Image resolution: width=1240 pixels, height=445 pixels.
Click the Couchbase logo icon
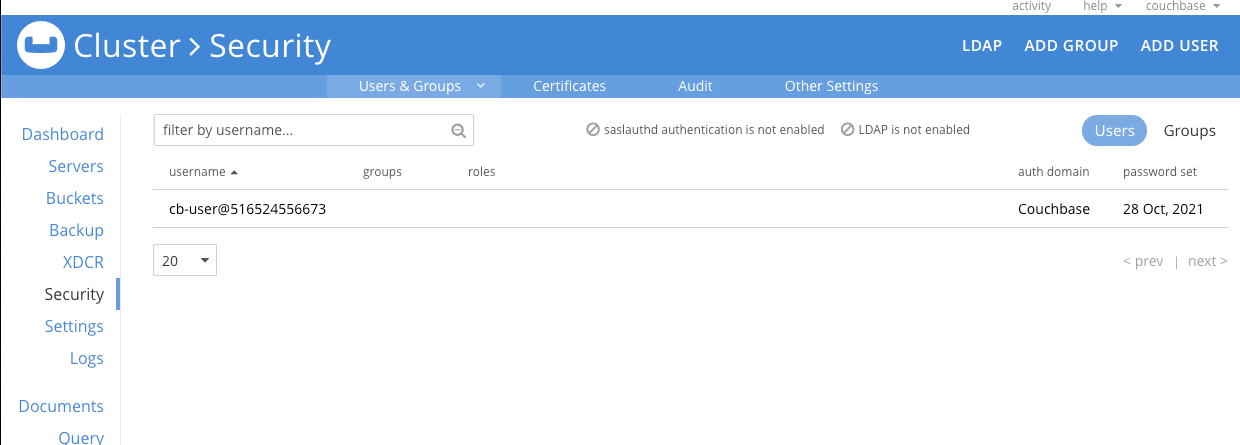41,45
